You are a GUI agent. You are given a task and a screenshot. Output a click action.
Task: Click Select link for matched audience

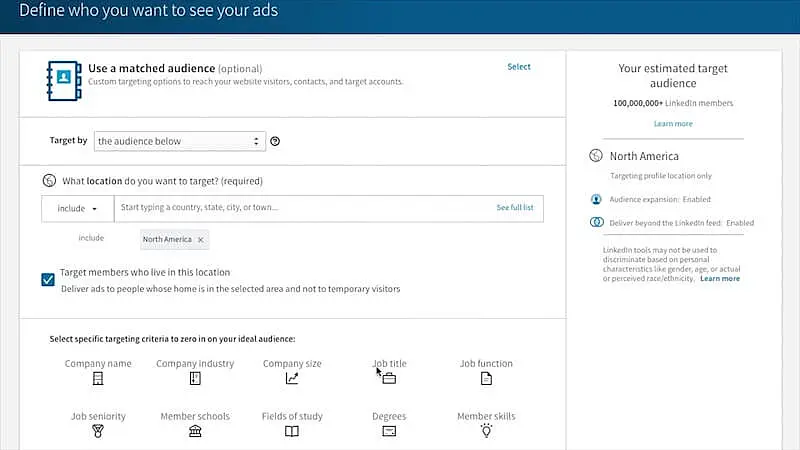(x=519, y=67)
